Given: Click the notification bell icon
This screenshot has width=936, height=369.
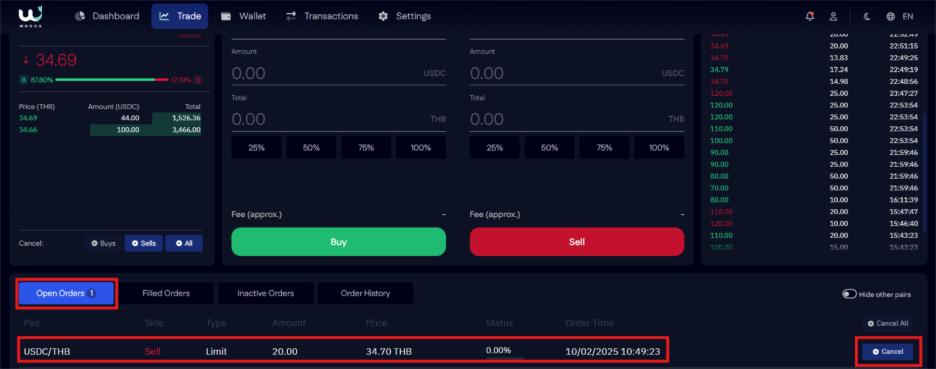Looking at the screenshot, I should tap(809, 16).
